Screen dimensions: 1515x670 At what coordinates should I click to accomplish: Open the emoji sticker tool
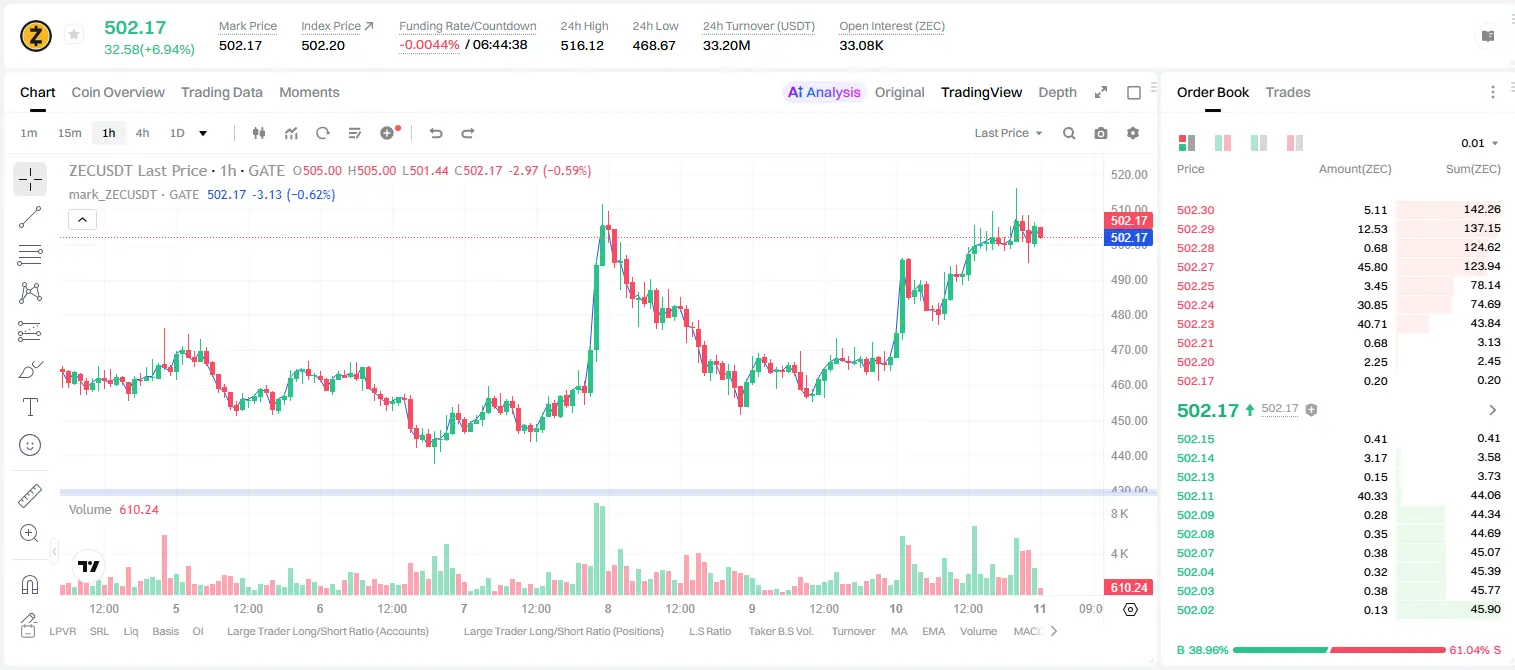(30, 445)
